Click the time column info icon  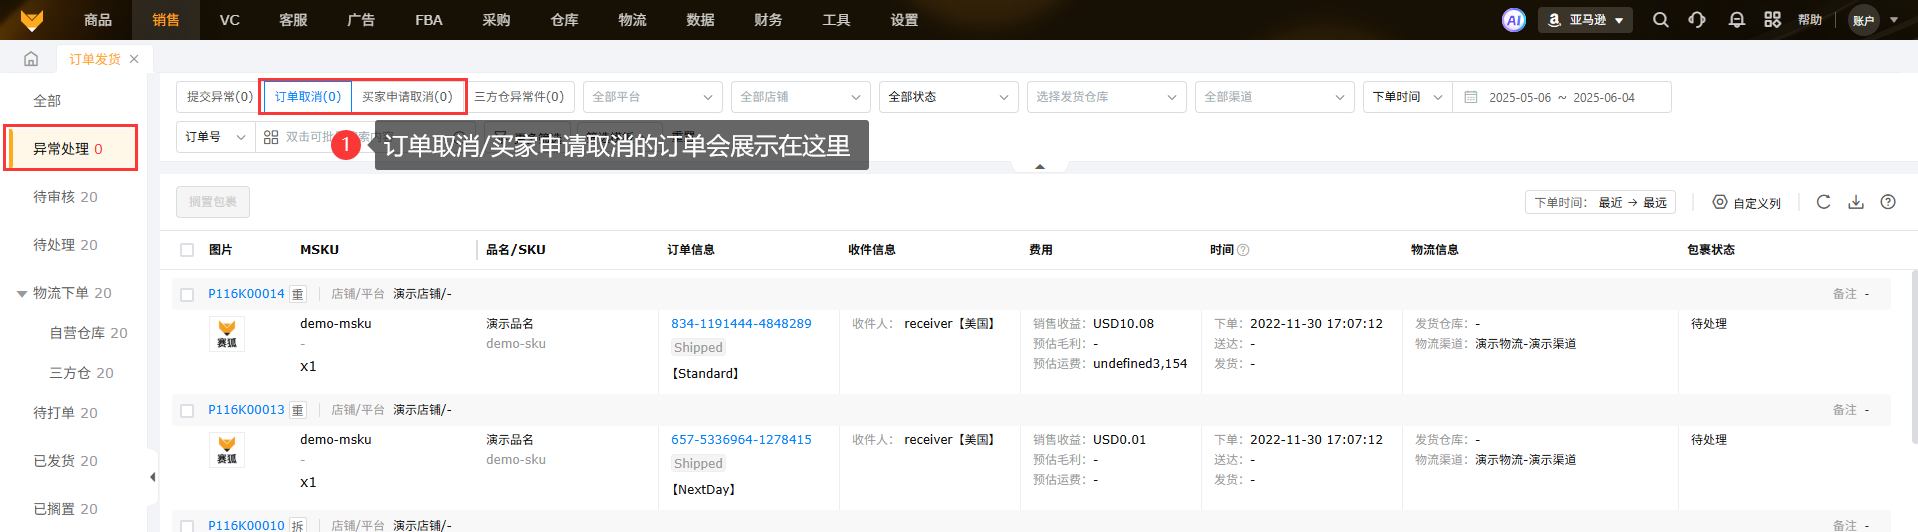coord(1243,250)
